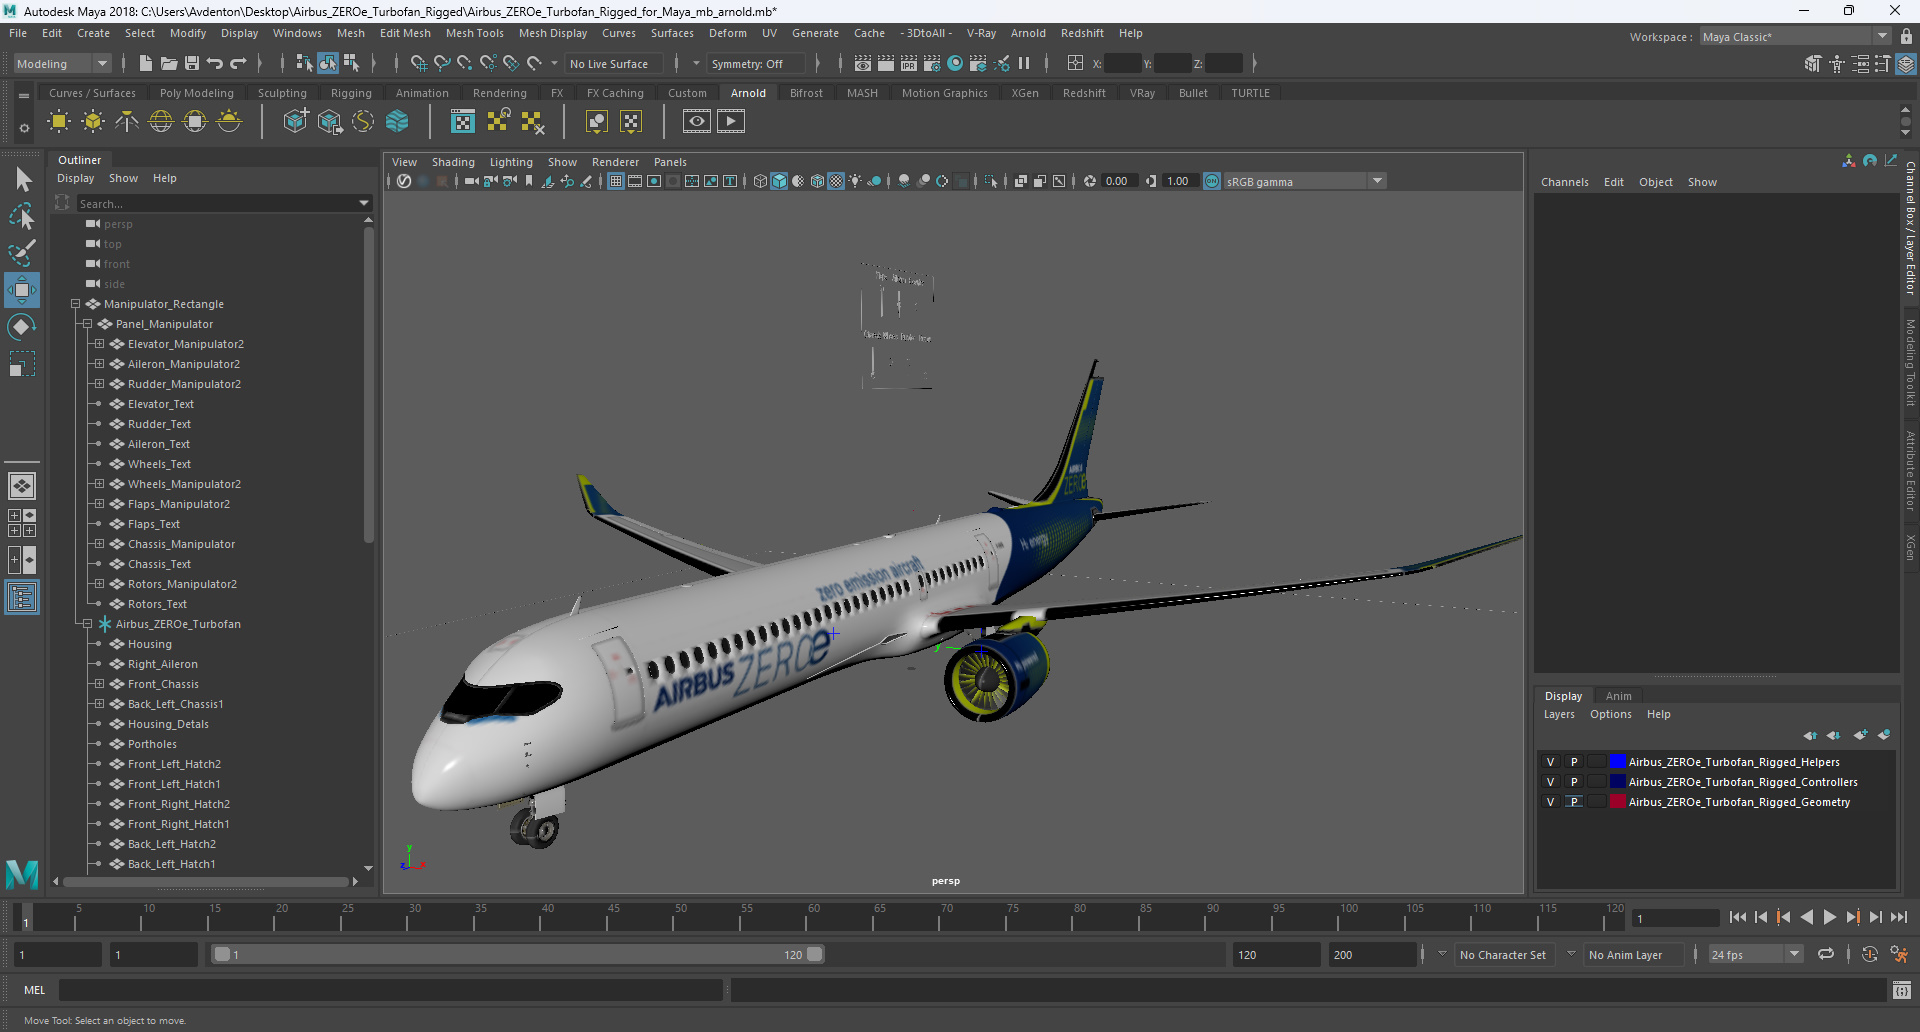Open the Arnold RenderView icon

point(697,122)
